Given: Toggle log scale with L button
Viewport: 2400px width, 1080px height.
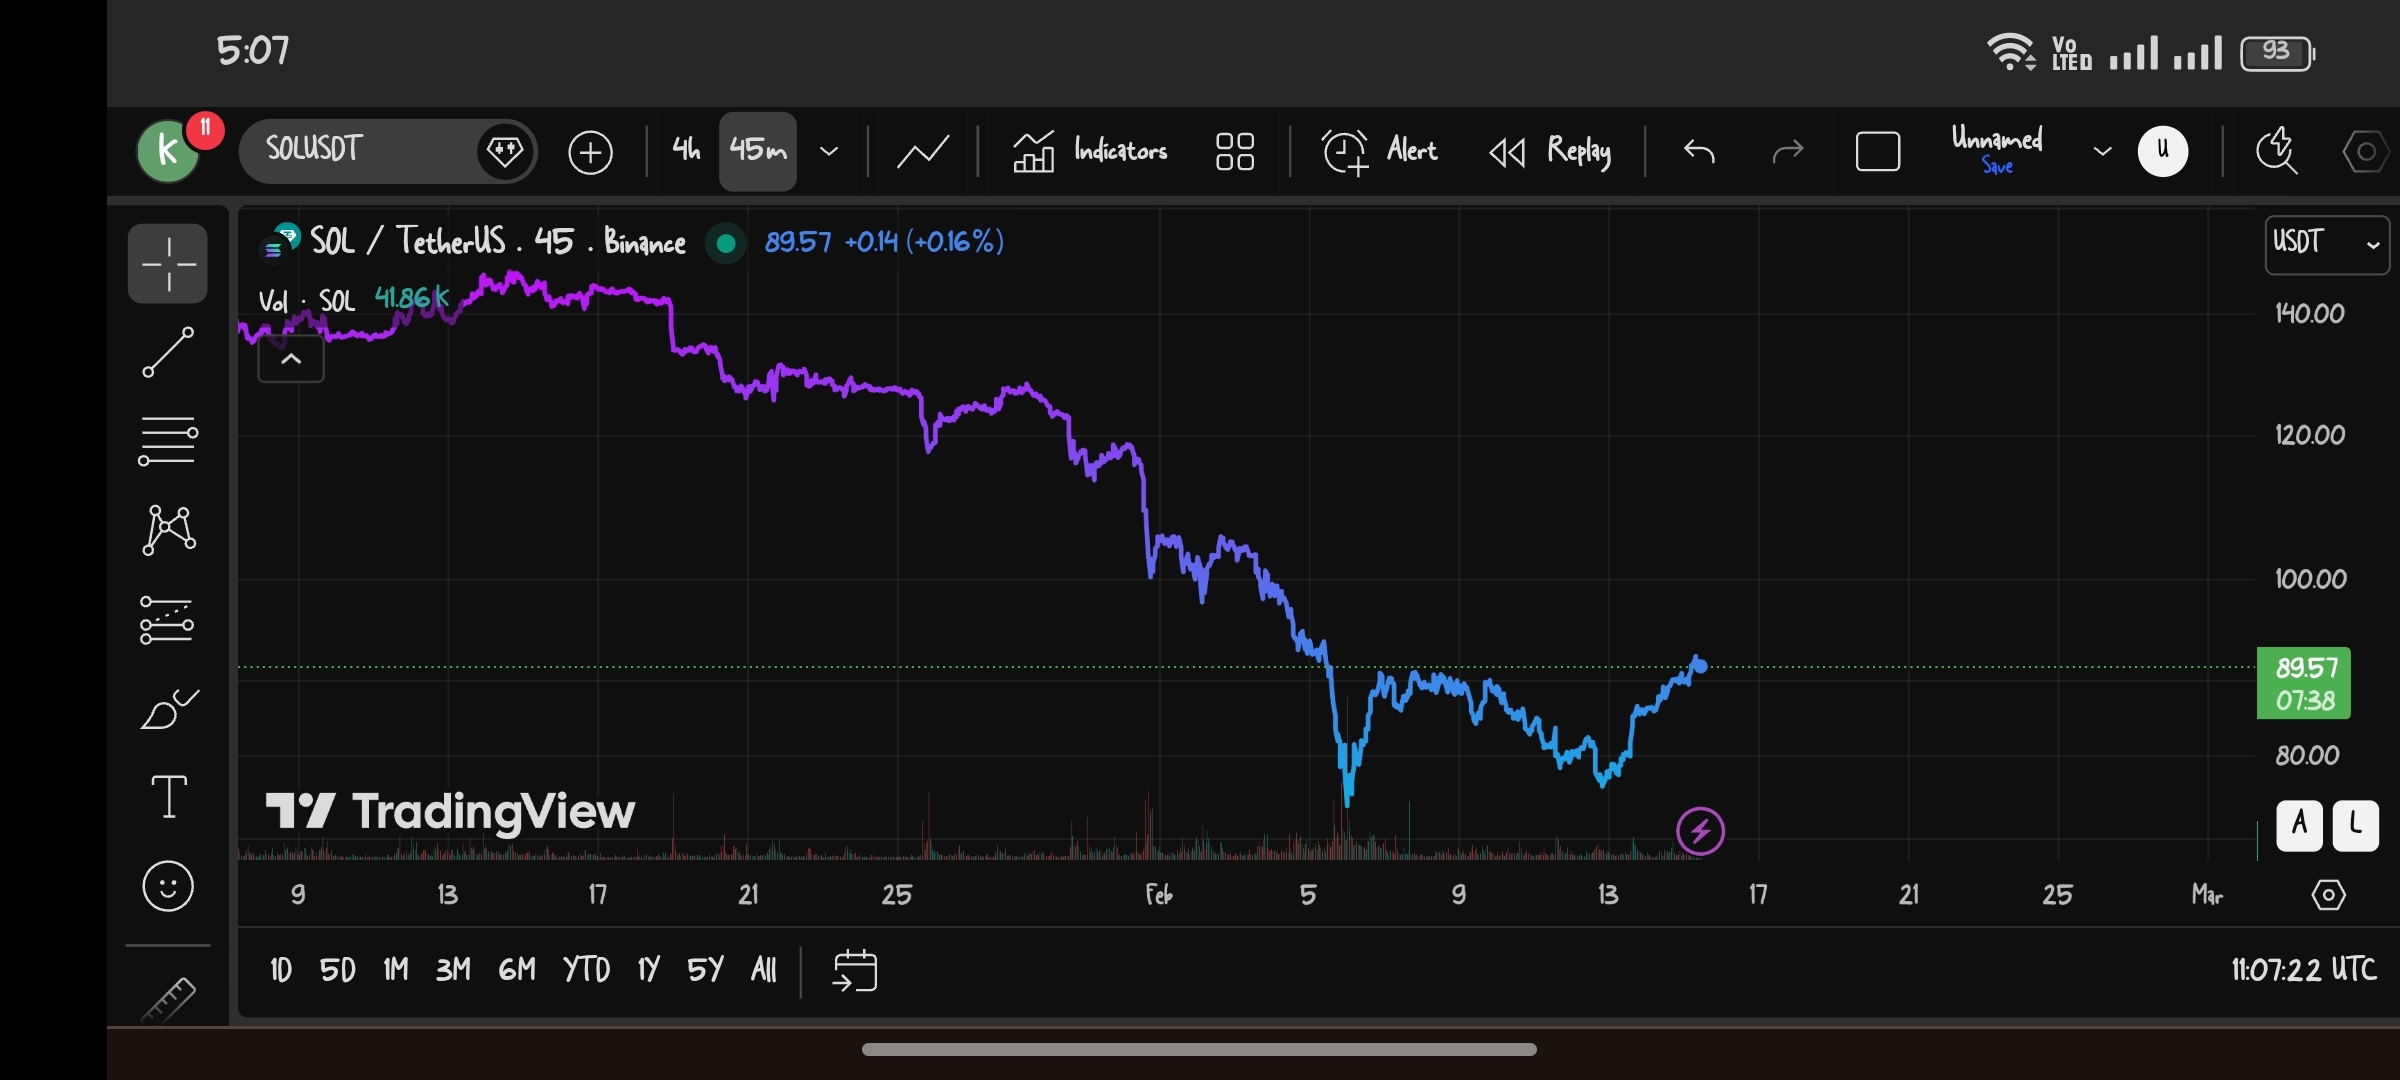Looking at the screenshot, I should pos(2355,825).
